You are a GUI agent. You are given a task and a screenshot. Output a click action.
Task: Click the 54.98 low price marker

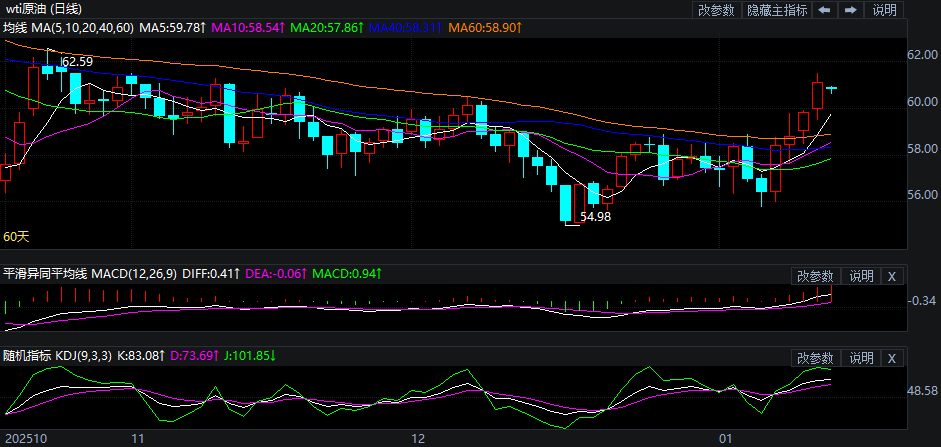(595, 216)
